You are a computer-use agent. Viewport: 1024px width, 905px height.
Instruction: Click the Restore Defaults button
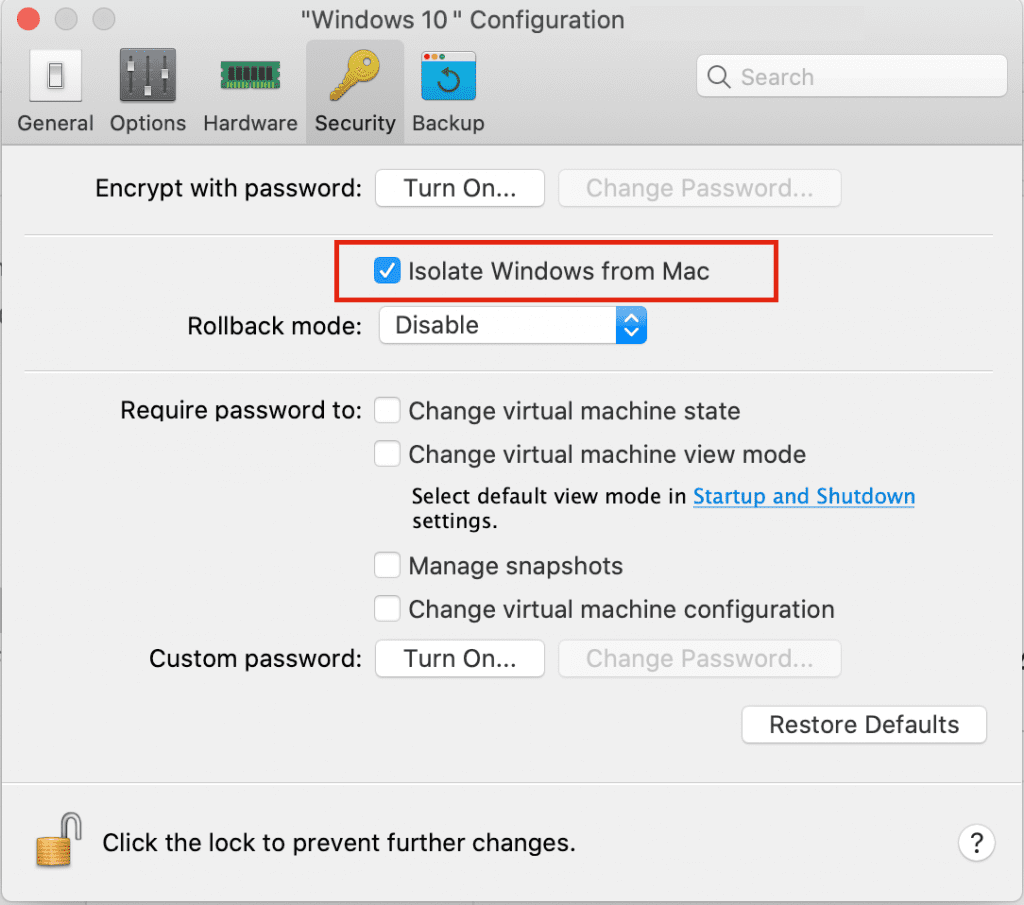(864, 725)
